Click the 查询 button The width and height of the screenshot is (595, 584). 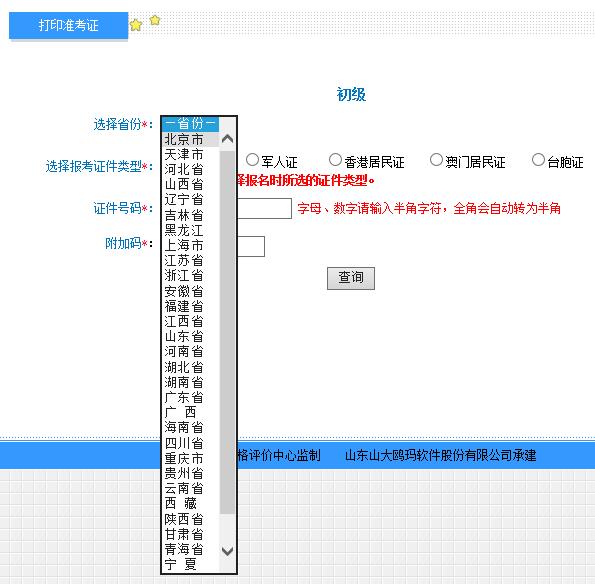click(351, 278)
